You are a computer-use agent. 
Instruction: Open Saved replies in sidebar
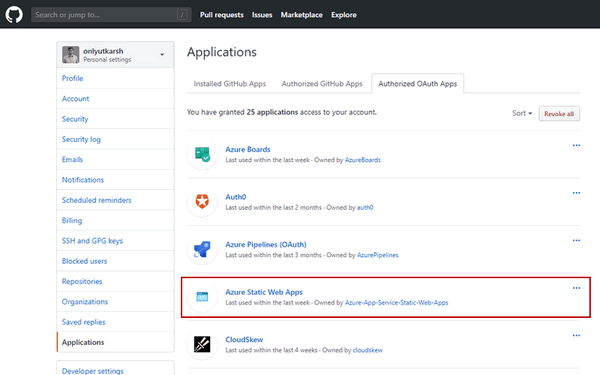pos(115,322)
